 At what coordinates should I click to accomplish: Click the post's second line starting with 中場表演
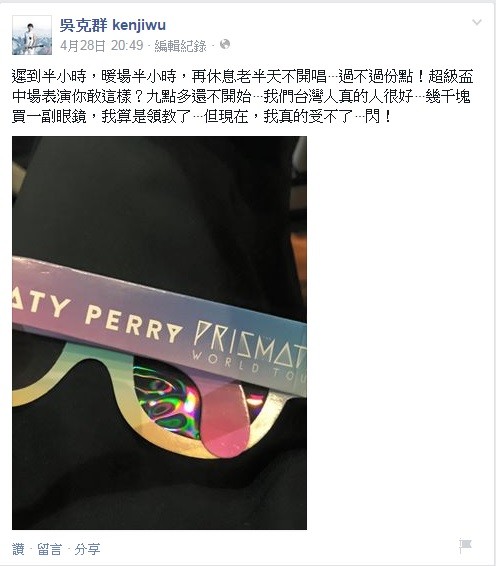(x=241, y=96)
